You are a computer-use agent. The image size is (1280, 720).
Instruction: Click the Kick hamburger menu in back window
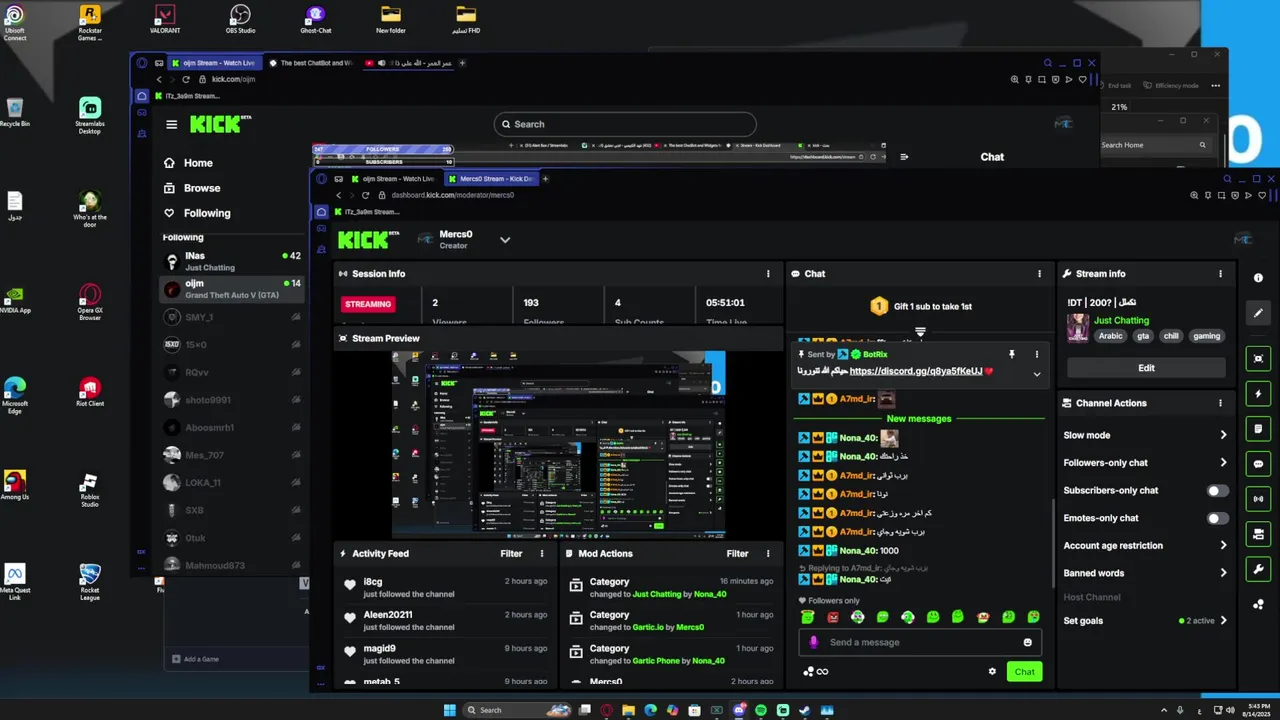(x=171, y=125)
